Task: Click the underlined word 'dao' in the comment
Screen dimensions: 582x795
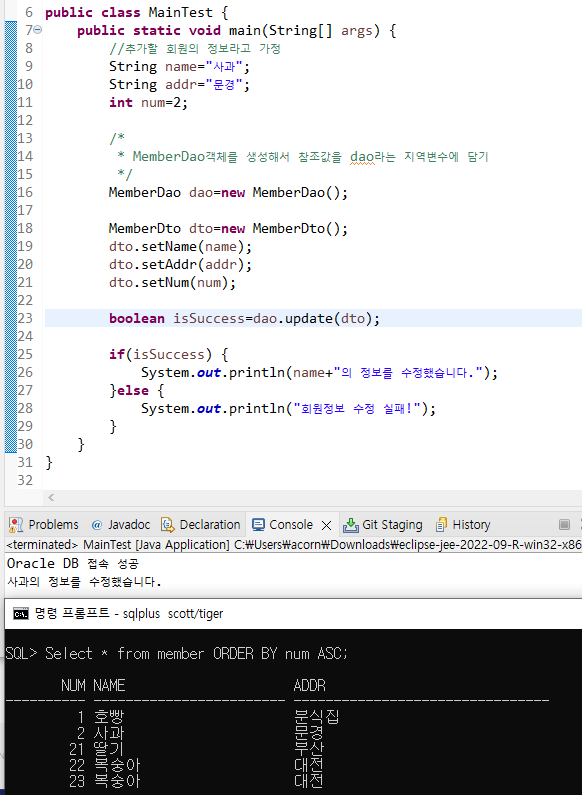Action: [362, 157]
